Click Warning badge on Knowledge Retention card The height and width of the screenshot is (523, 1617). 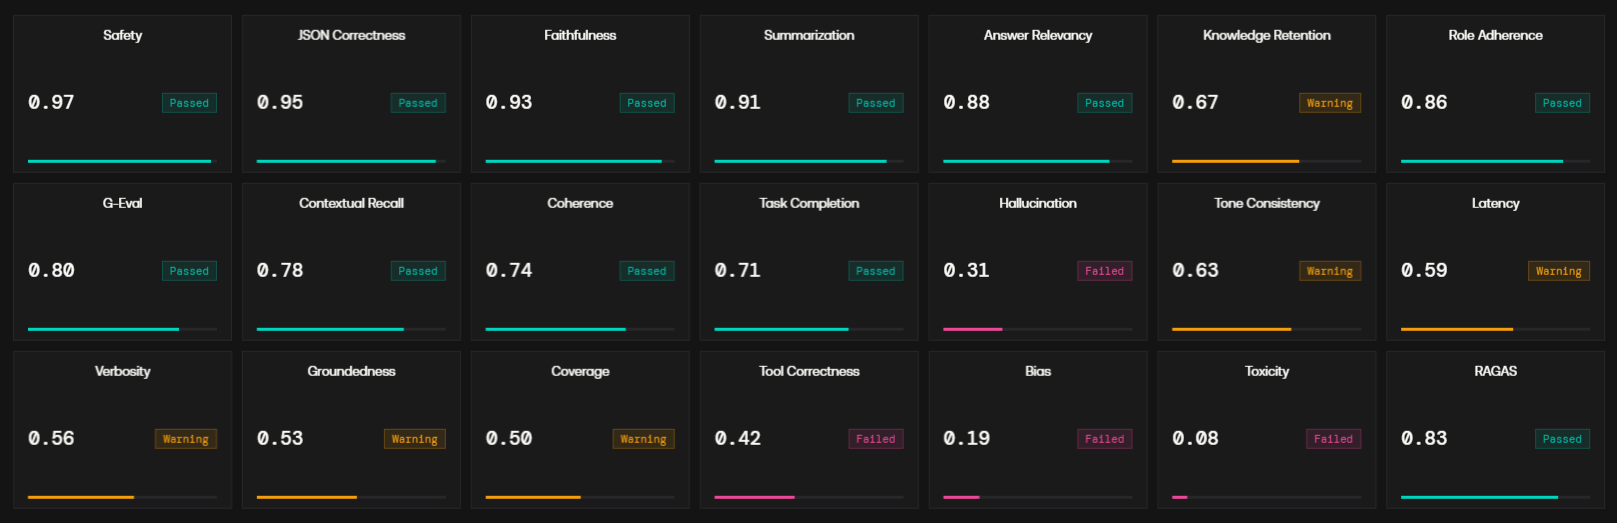(x=1330, y=103)
